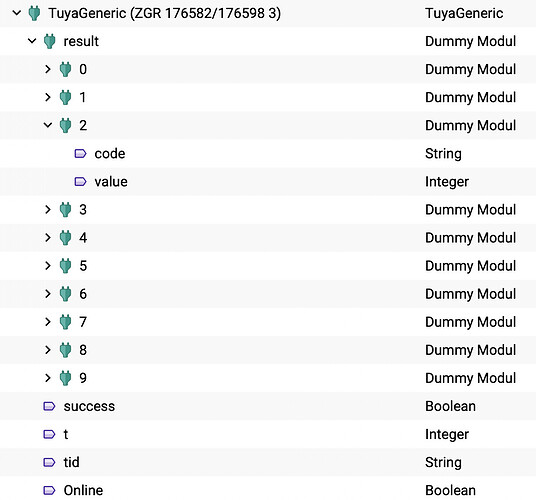This screenshot has width=536, height=500.
Task: Click the Boolean type of Online
Action: point(450,490)
